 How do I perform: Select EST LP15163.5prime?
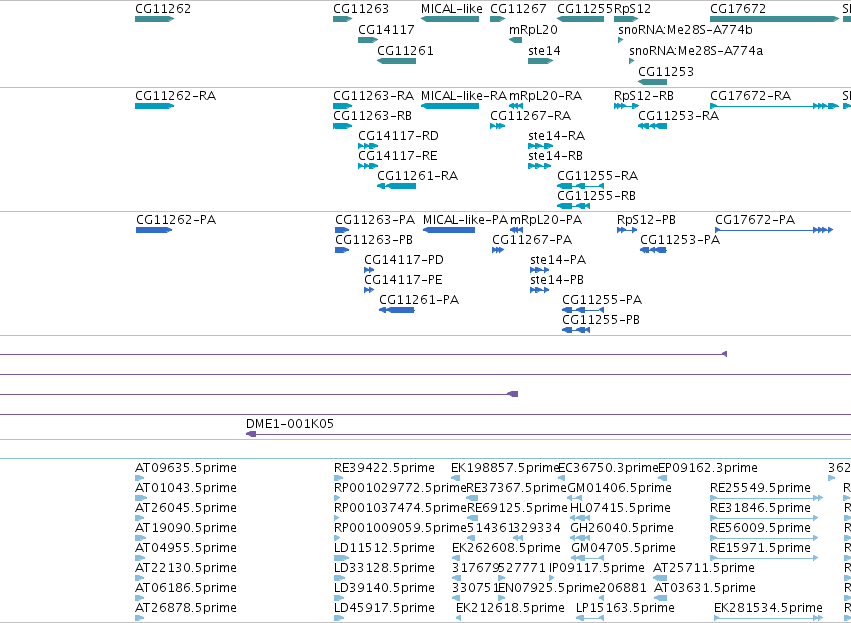pos(589,618)
